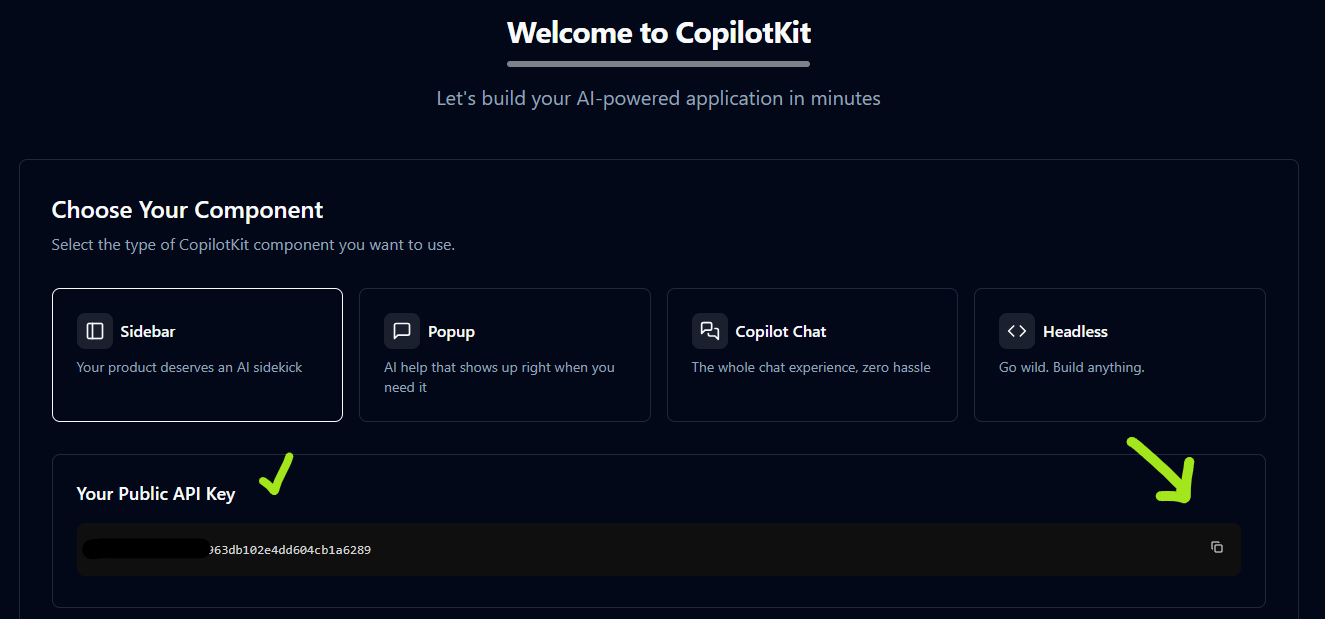Click the Sidebar layout icon
Viewport: 1325px width, 619px height.
pyautogui.click(x=95, y=331)
